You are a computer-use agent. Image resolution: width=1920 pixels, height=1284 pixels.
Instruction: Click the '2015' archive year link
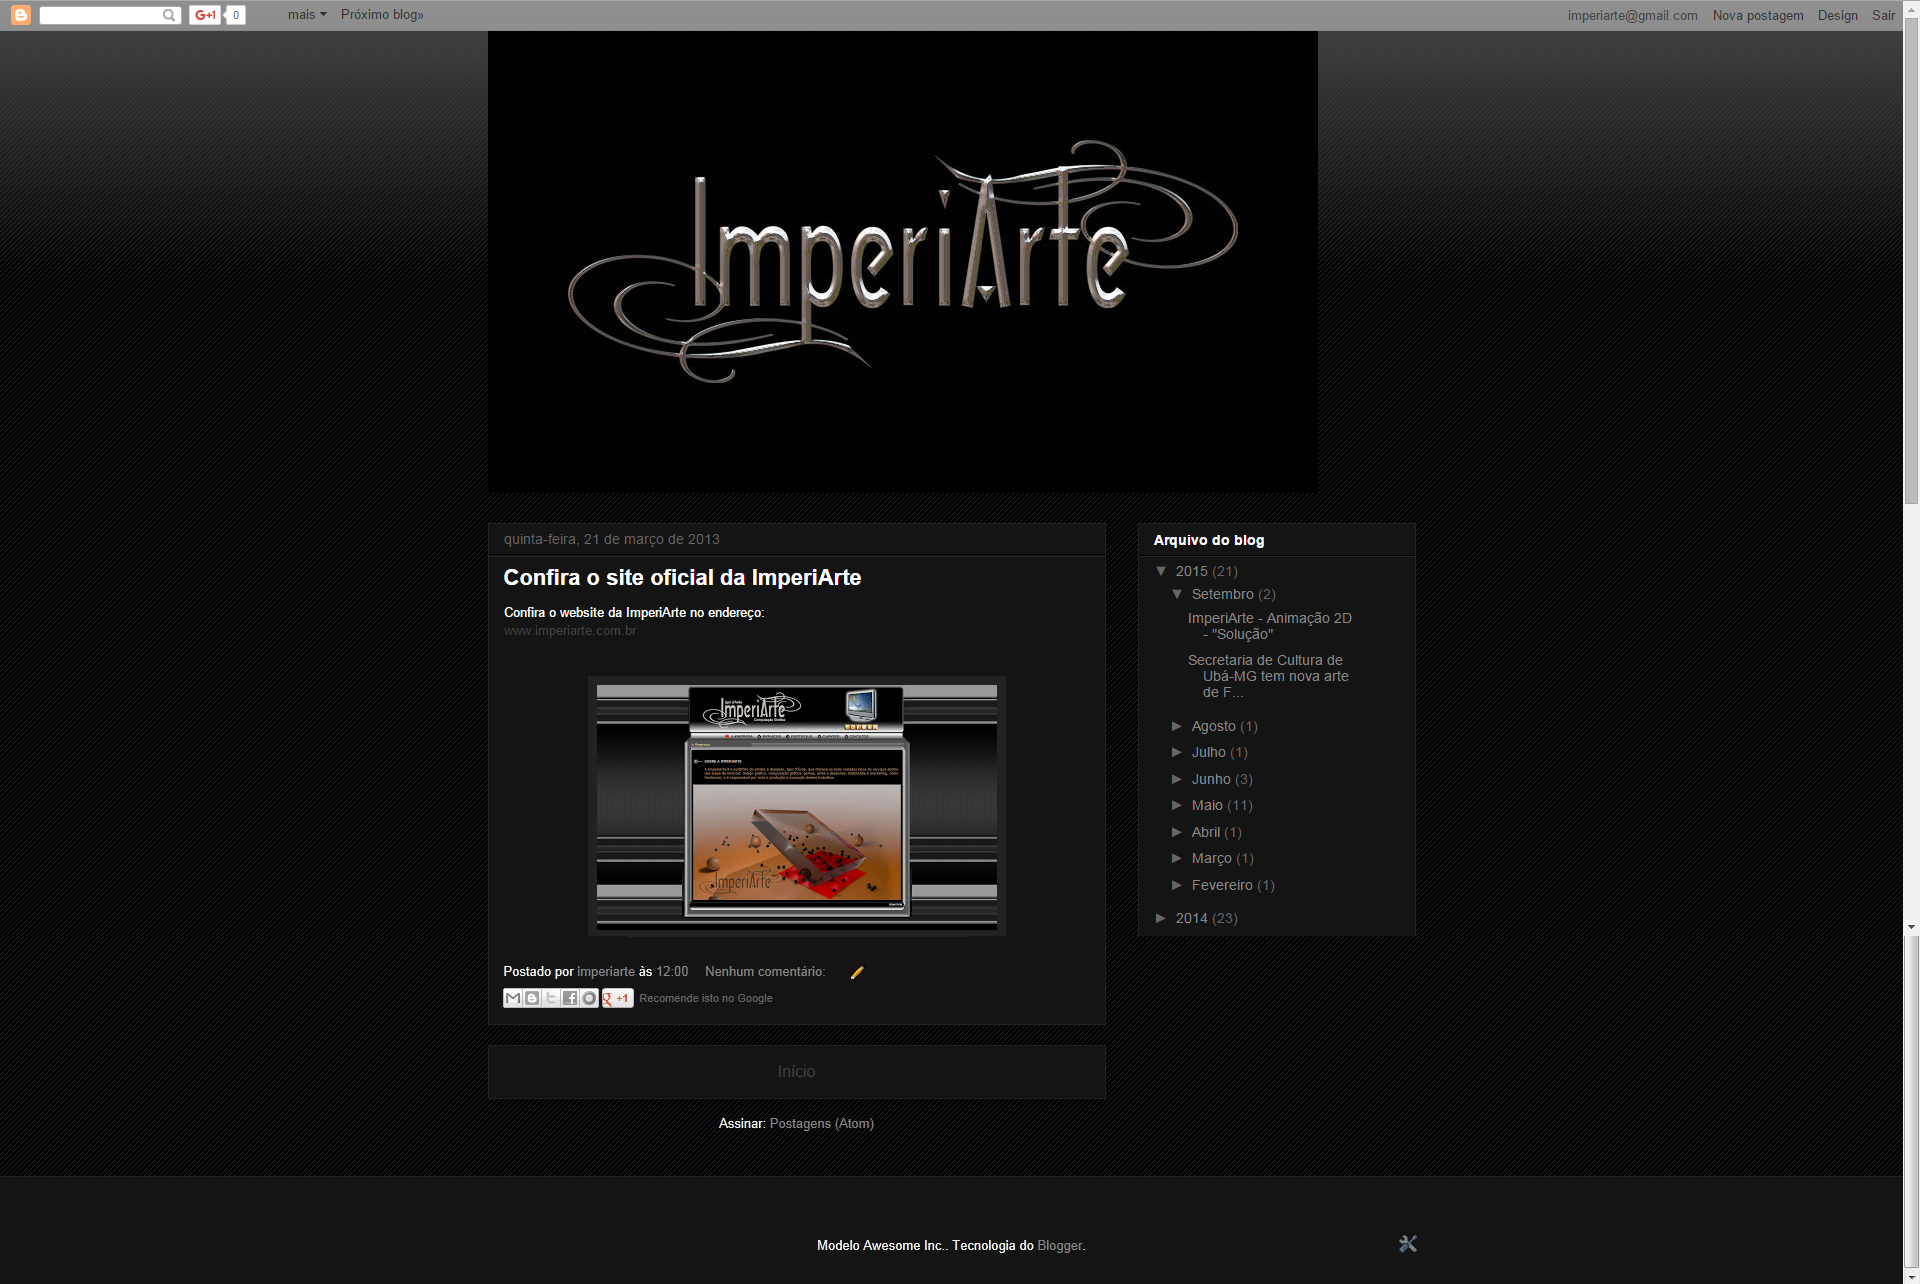1191,571
